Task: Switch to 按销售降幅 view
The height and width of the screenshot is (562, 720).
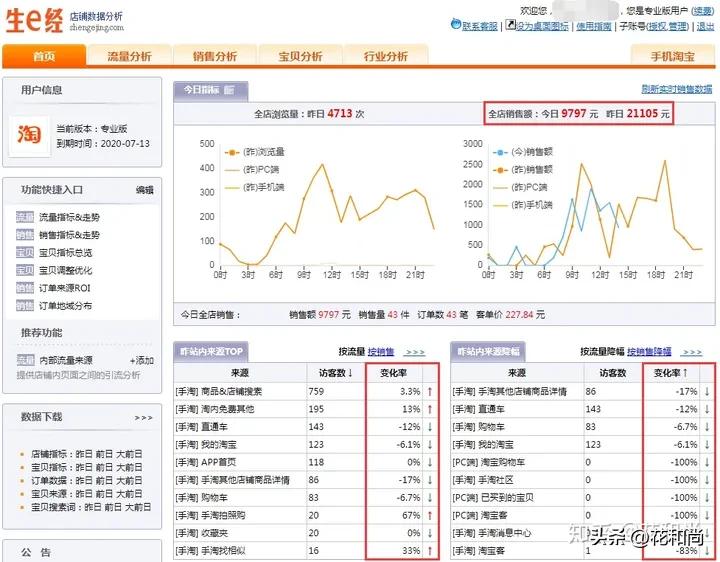Action: (x=649, y=352)
